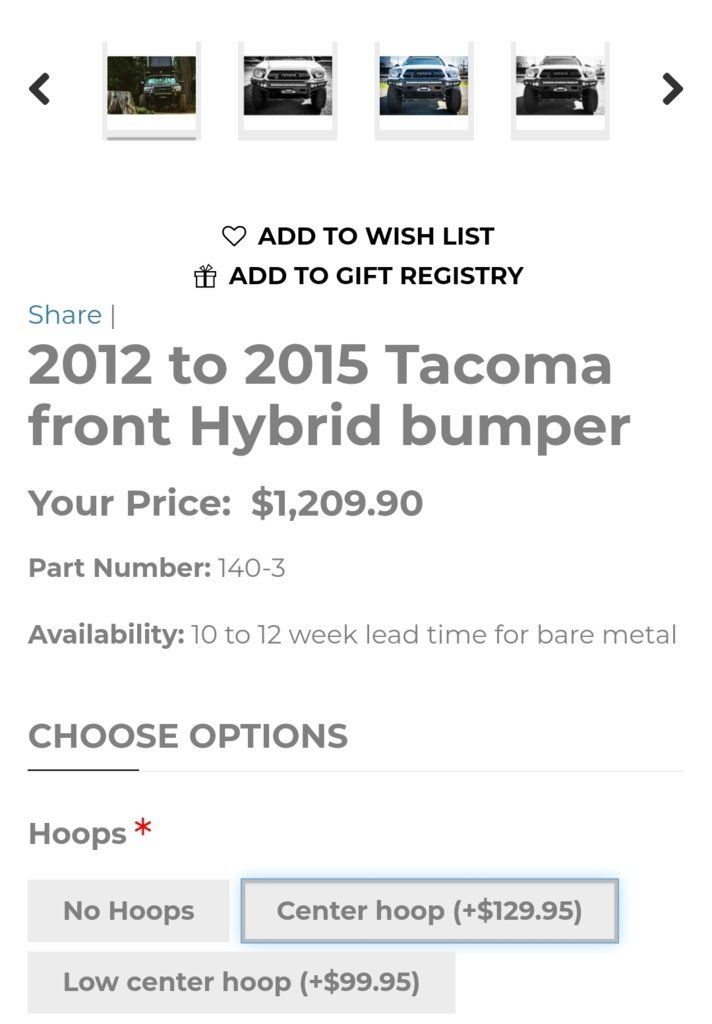Click the ADD TO GIFT REGISTRY text
The height and width of the screenshot is (1024, 712).
pyautogui.click(x=376, y=276)
